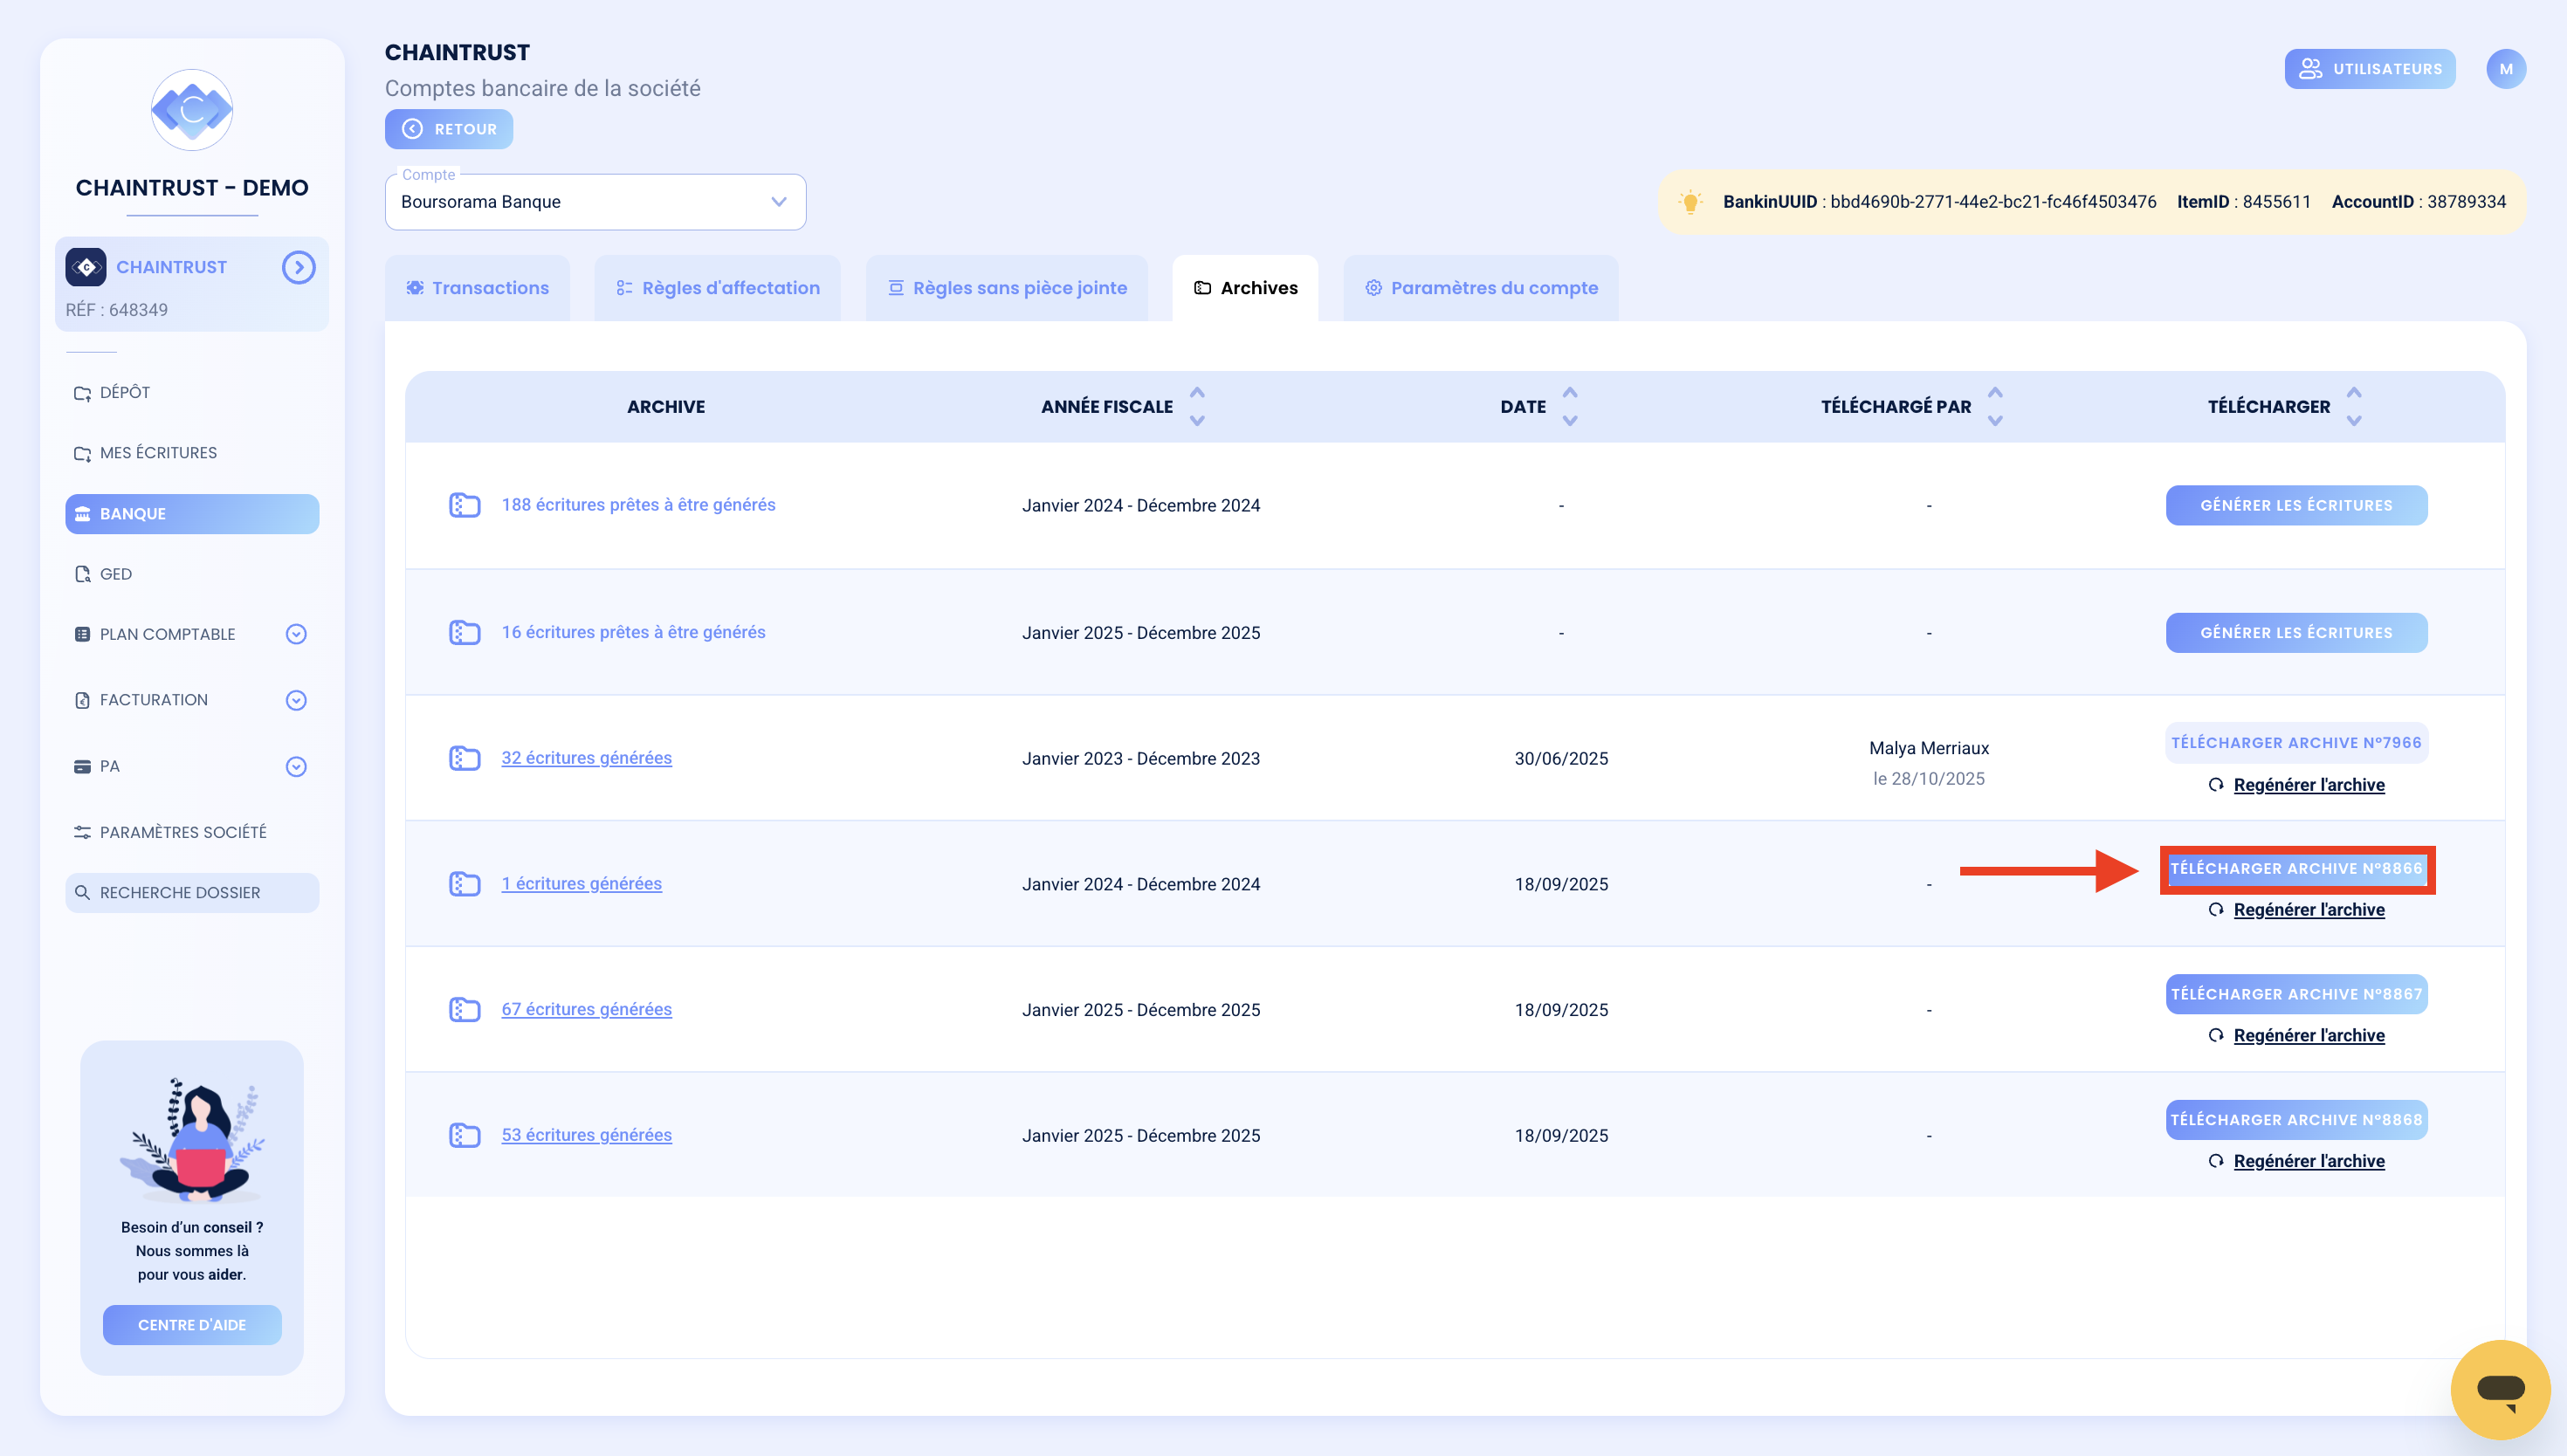Expand the Facturation chevron
This screenshot has height=1456, width=2567.
(x=296, y=700)
